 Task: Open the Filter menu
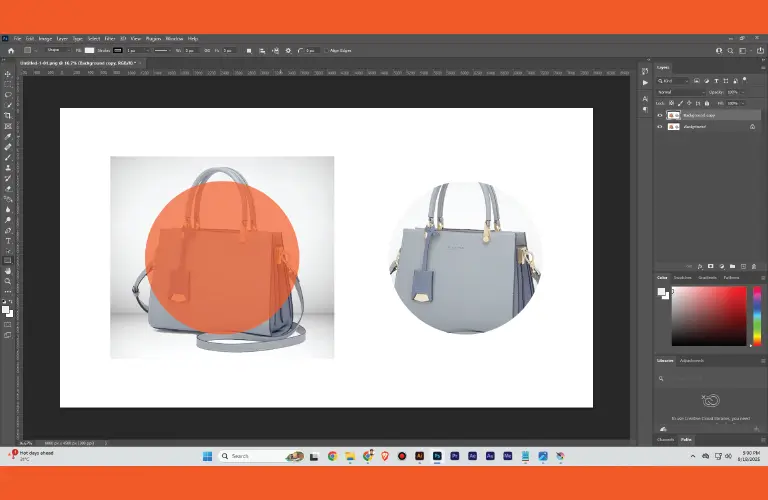(x=110, y=39)
